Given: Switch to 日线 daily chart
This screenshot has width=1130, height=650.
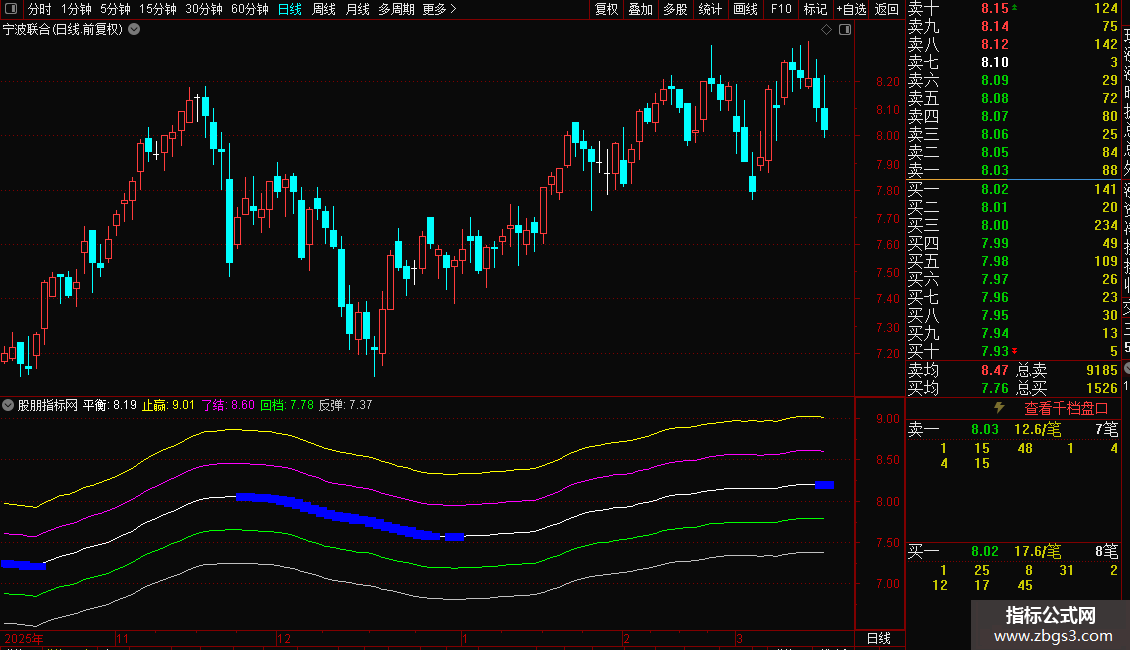Looking at the screenshot, I should [x=290, y=9].
